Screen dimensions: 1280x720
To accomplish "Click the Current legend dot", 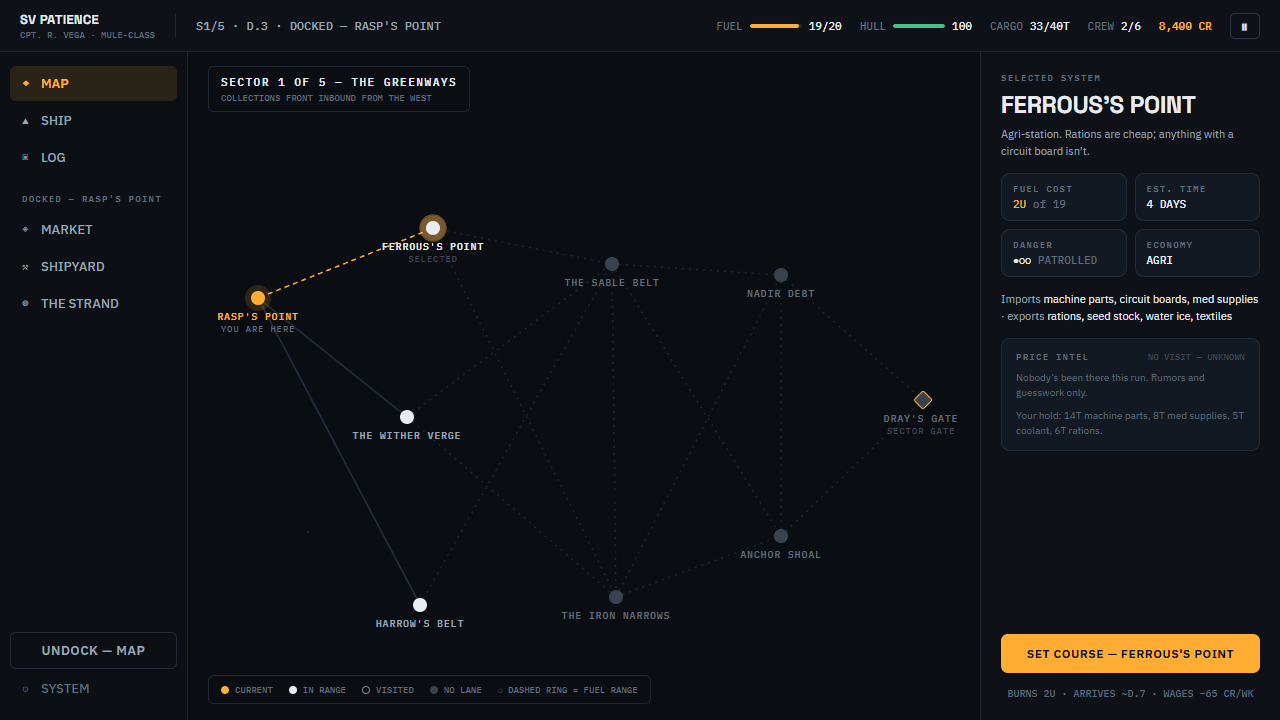I will [225, 690].
